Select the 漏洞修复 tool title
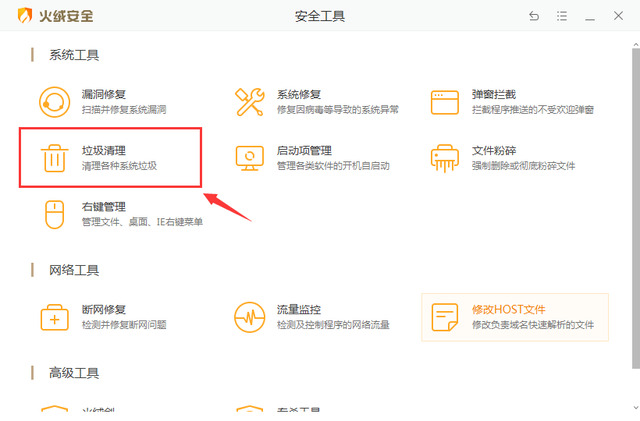 104,94
